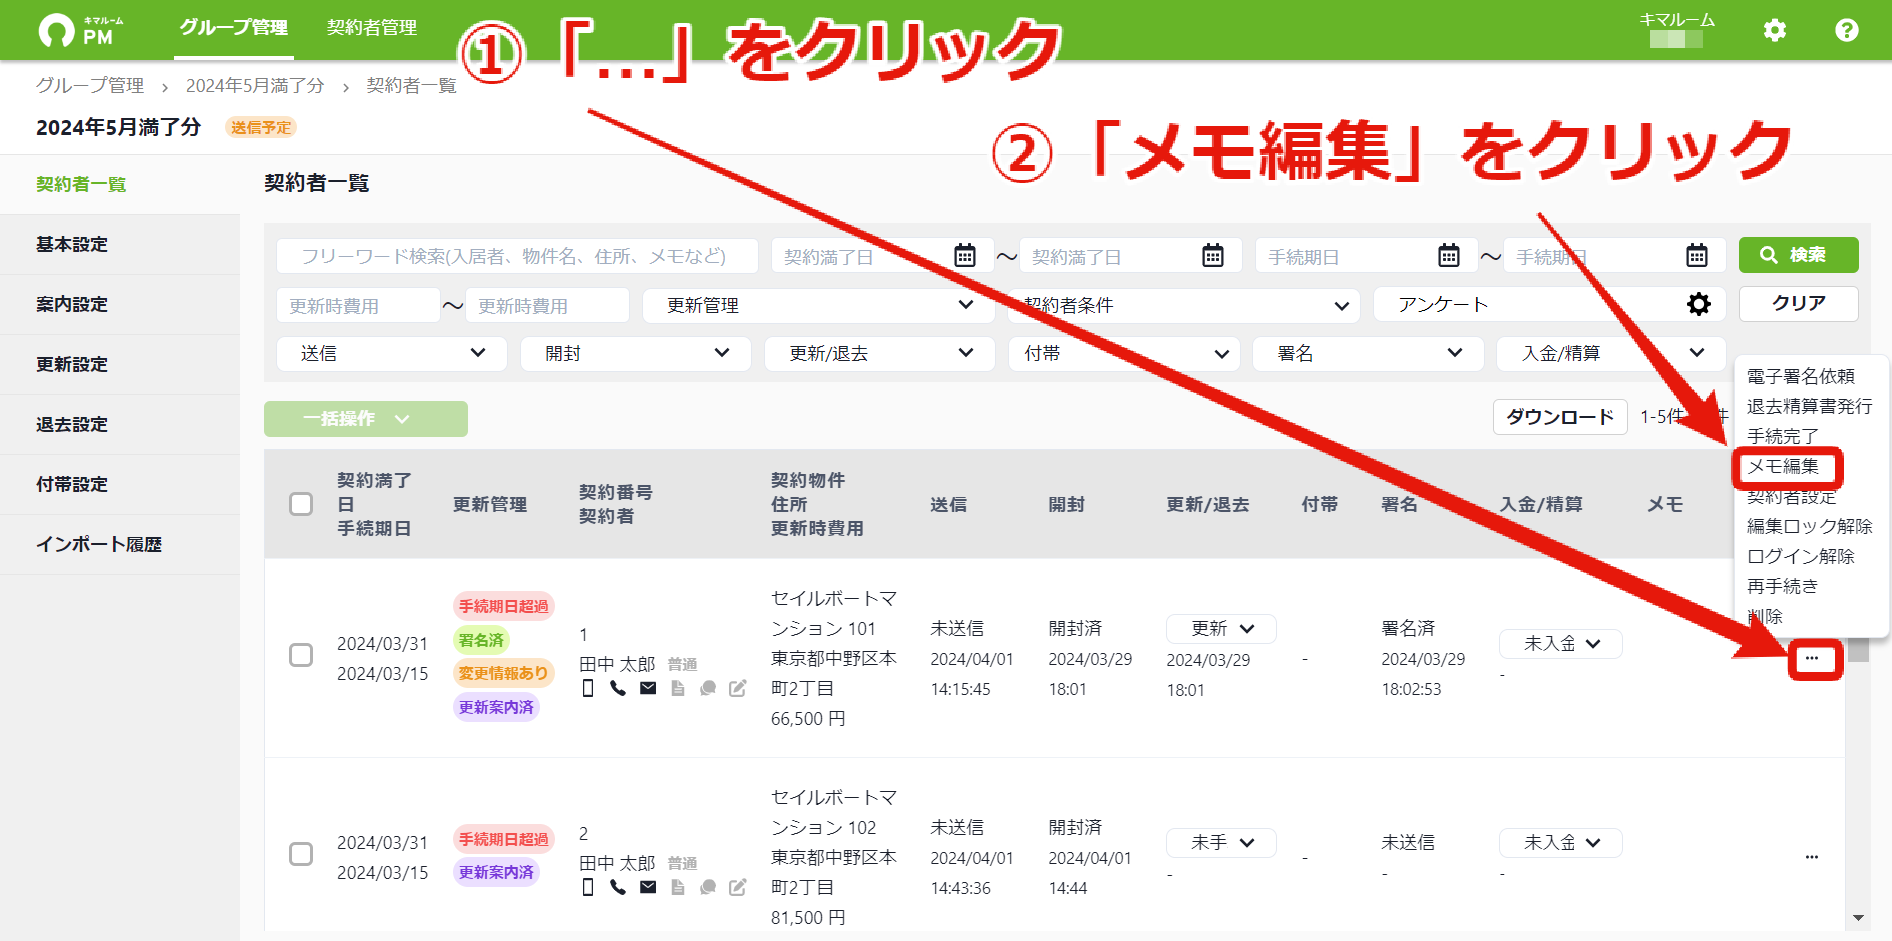
Task: Click the mail icon for contract 1
Action: (648, 688)
